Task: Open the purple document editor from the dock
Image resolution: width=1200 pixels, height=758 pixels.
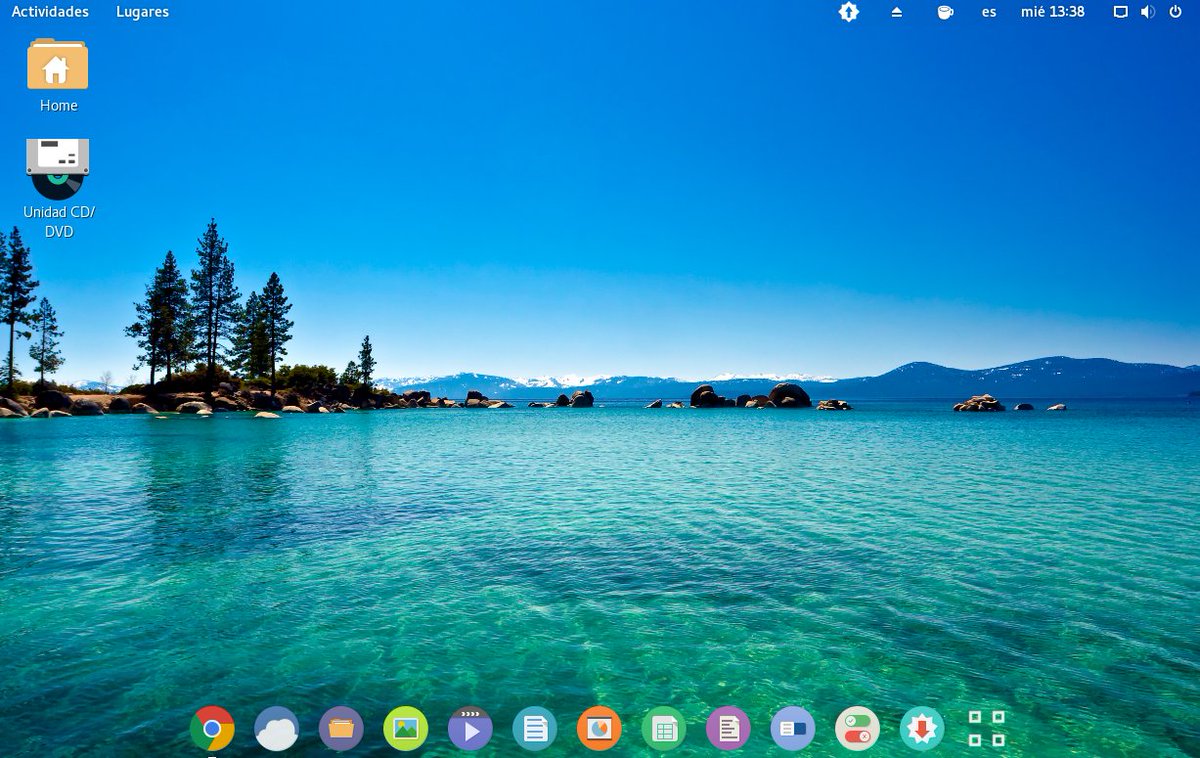Action: coord(726,729)
